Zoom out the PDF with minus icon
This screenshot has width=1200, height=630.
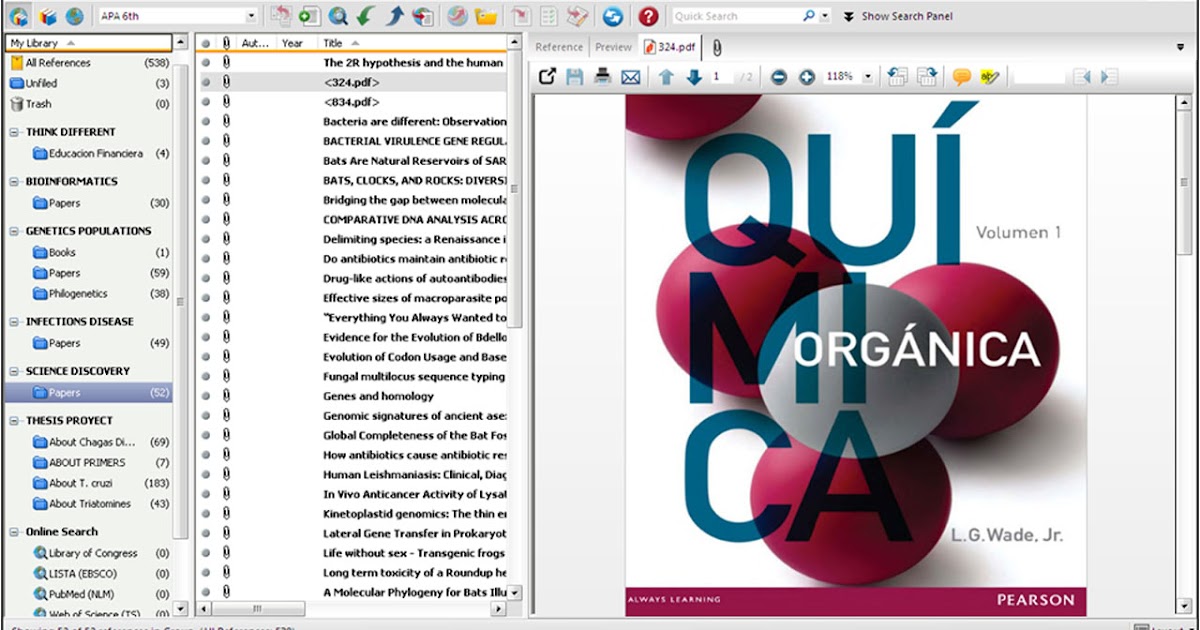779,76
